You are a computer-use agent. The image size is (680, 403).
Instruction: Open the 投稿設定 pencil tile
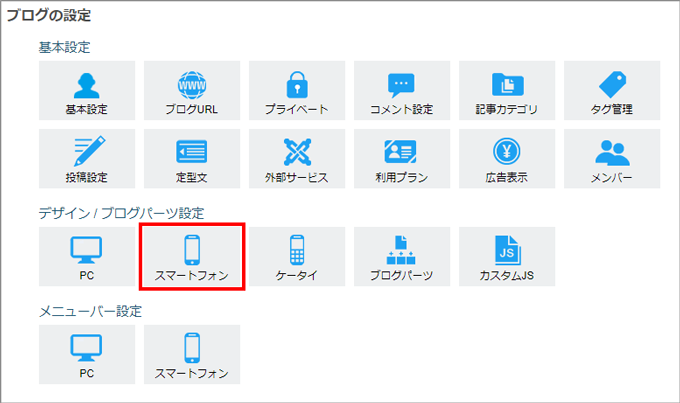(x=87, y=158)
